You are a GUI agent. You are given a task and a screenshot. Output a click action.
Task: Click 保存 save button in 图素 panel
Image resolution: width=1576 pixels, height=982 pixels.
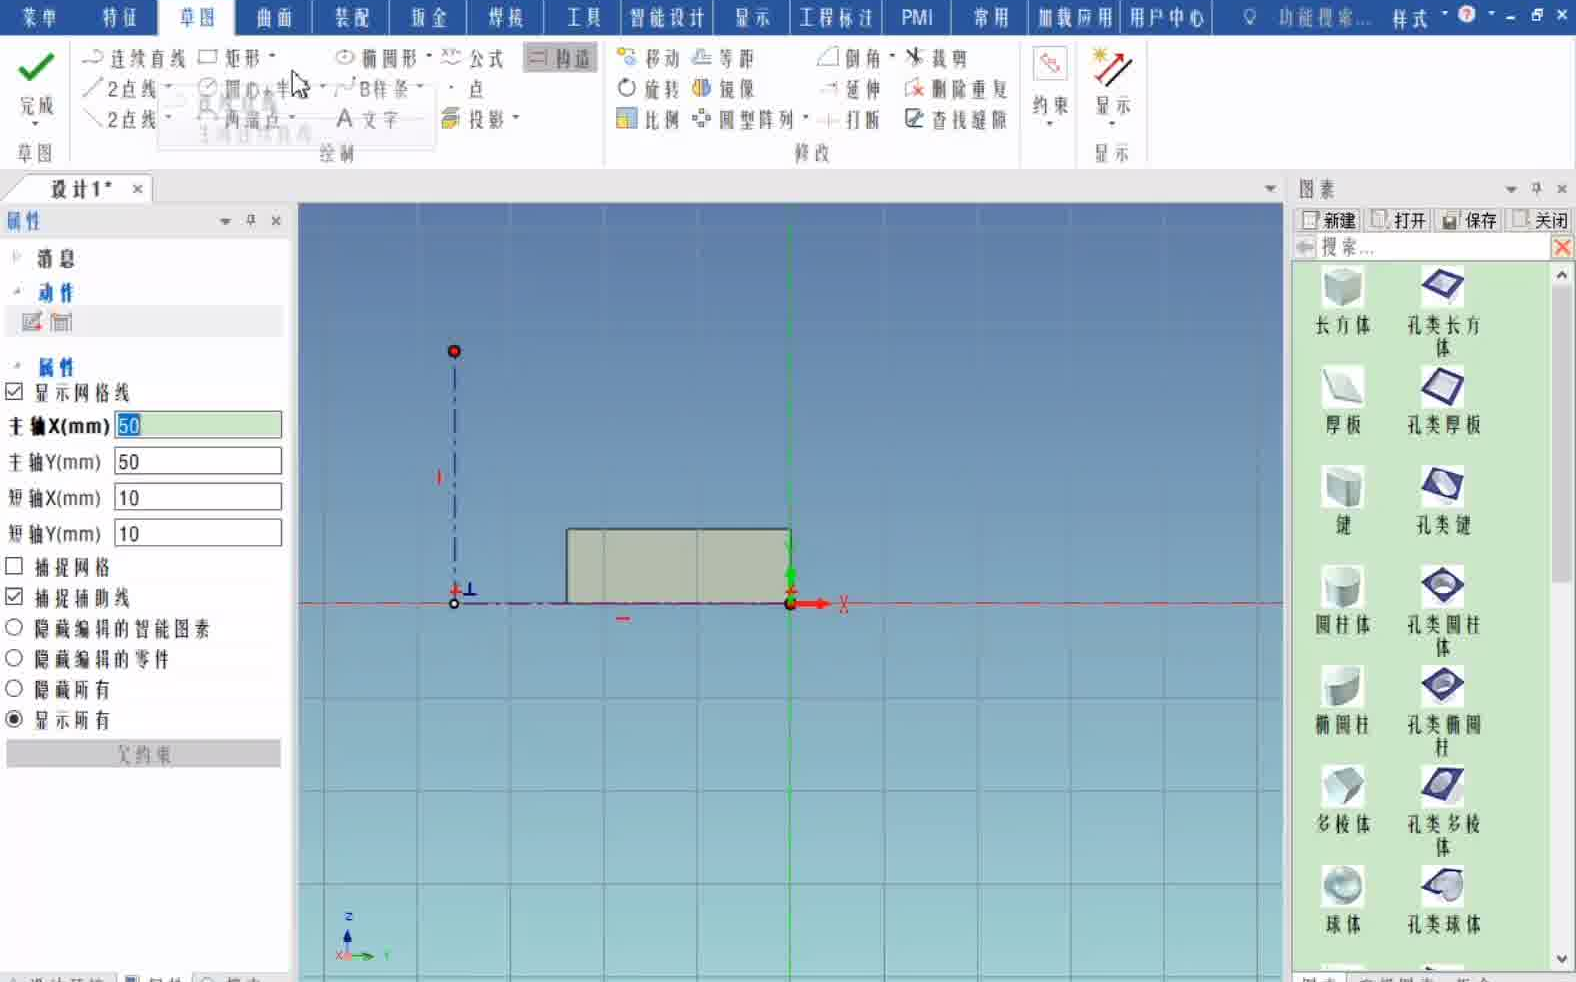point(1470,220)
